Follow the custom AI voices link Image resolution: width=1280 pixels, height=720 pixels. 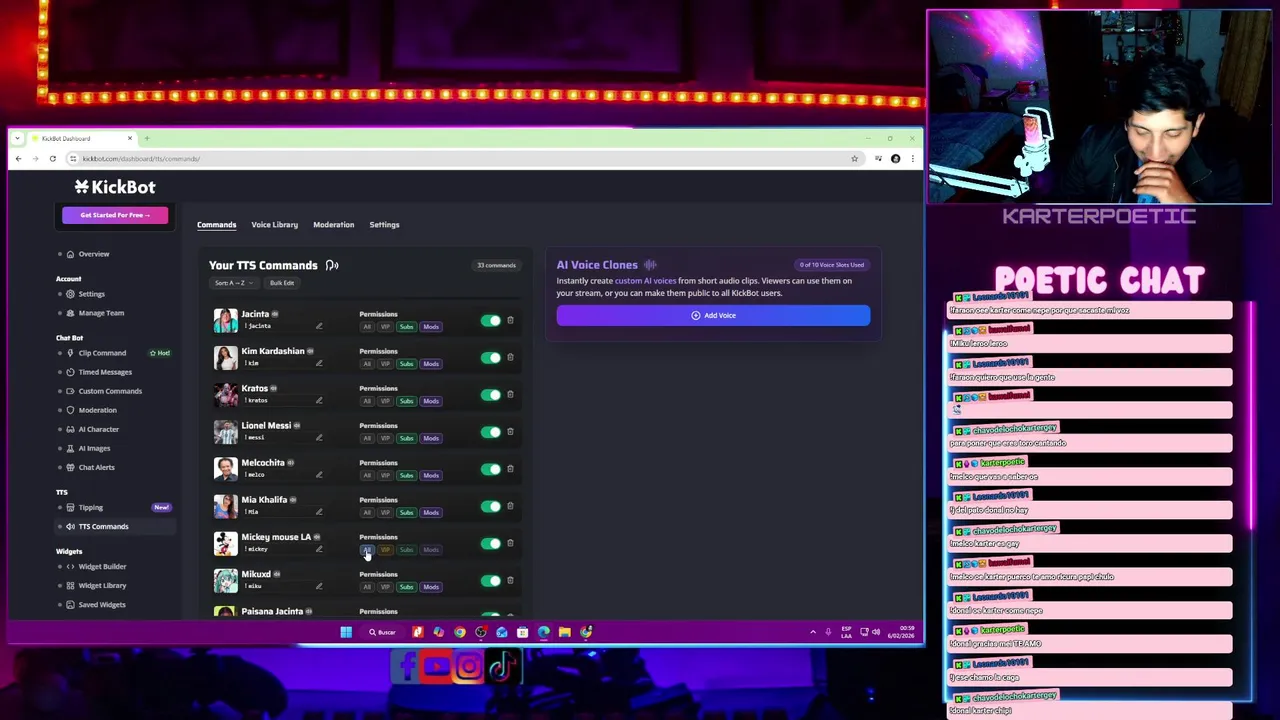click(x=645, y=281)
